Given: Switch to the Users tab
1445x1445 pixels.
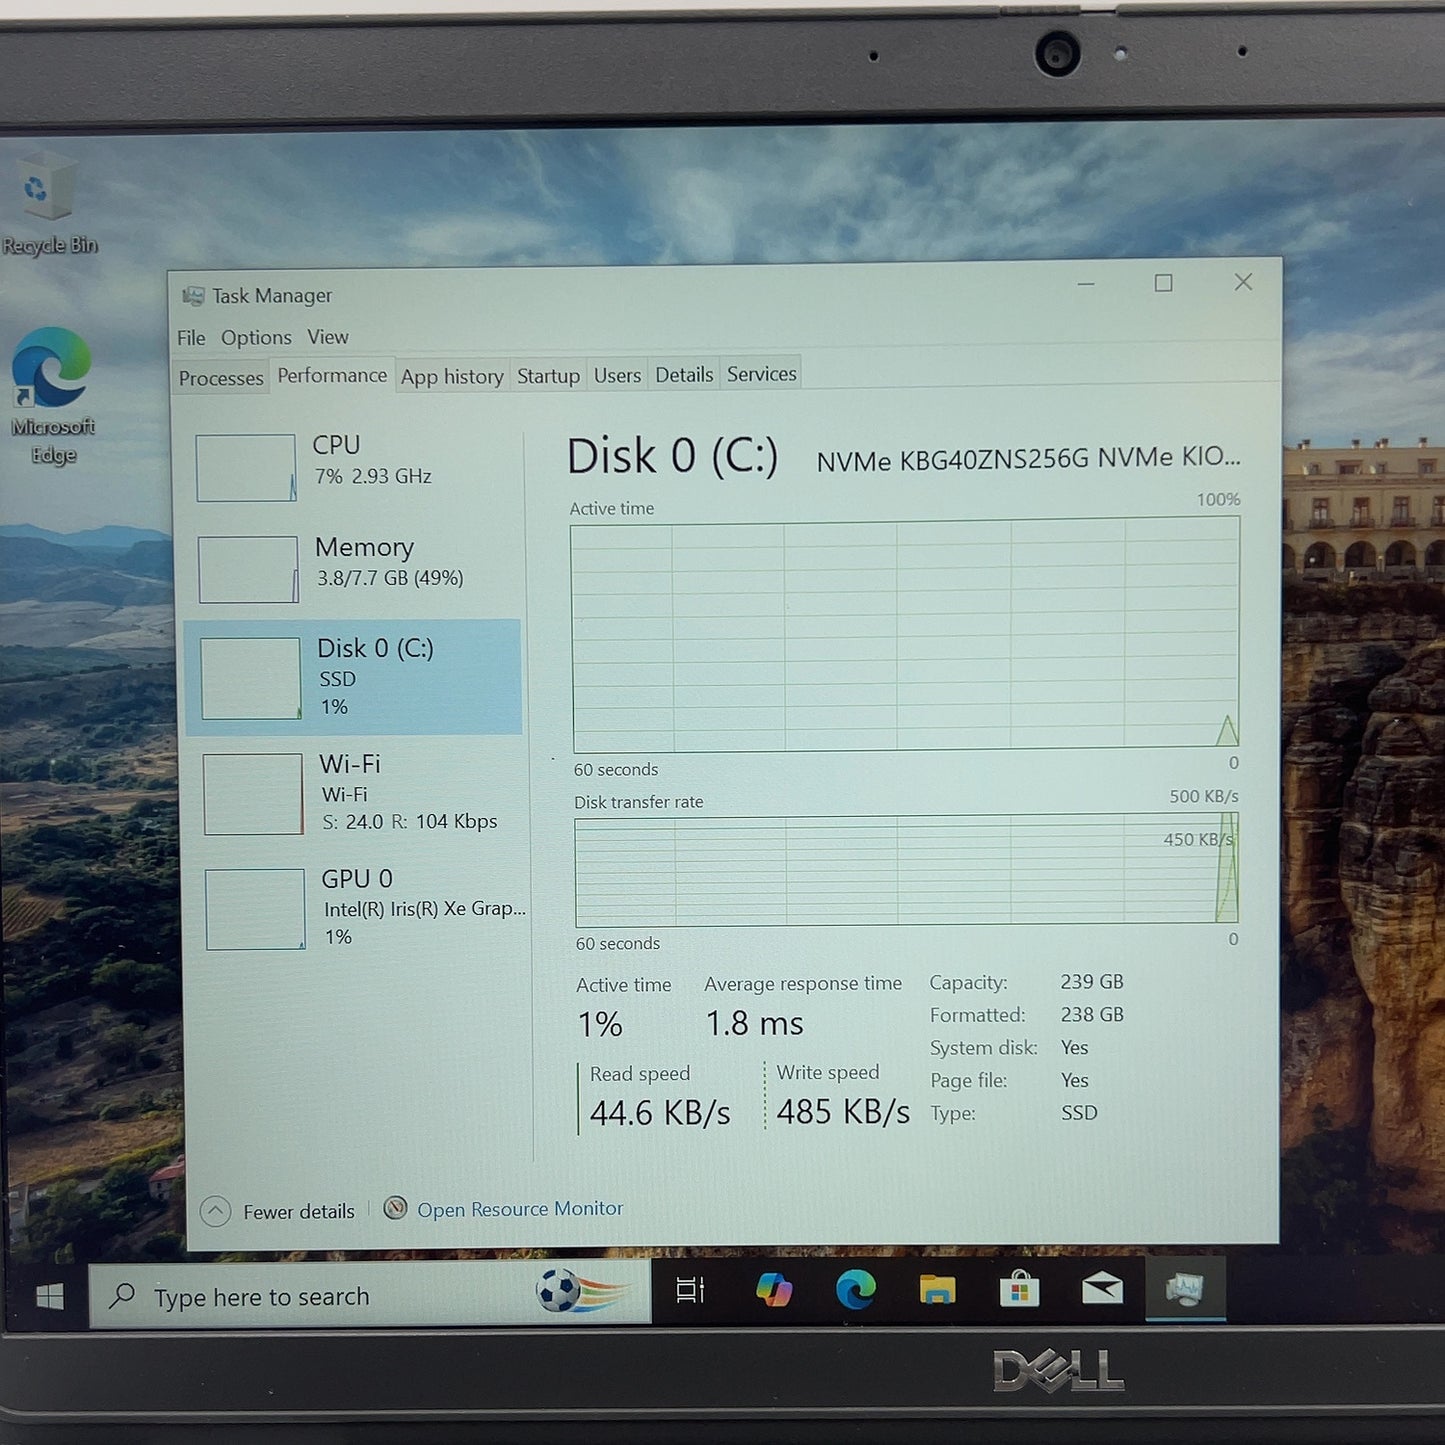Looking at the screenshot, I should (617, 375).
